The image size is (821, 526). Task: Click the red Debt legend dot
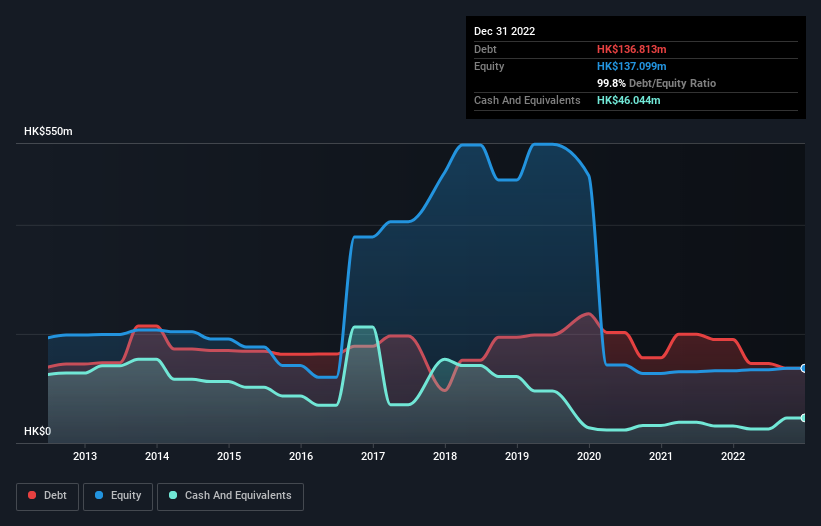pyautogui.click(x=32, y=495)
